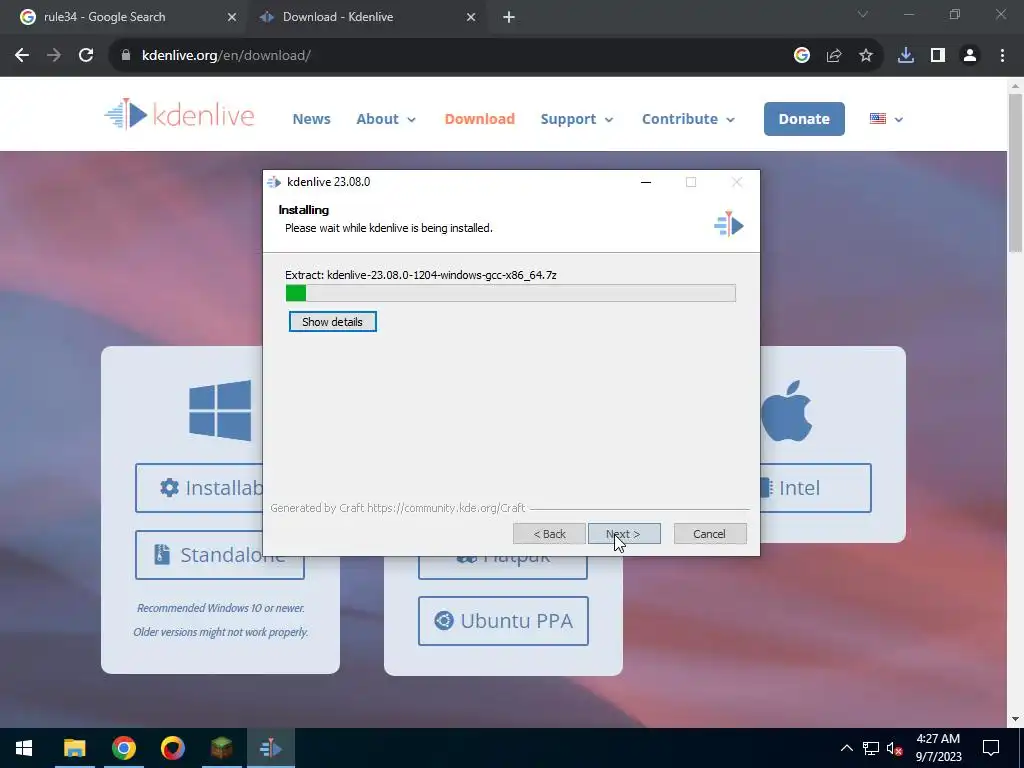Open File Explorer from taskbar
This screenshot has width=1024, height=768.
pos(74,748)
